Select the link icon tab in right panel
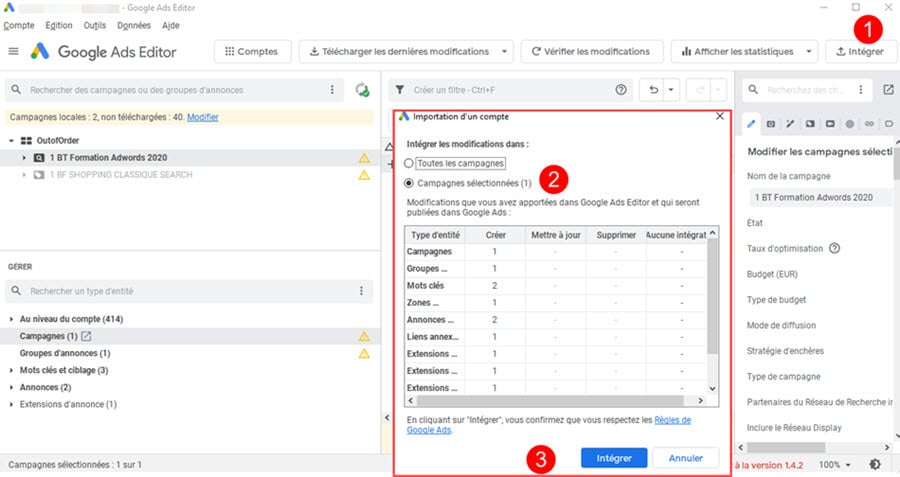Image resolution: width=900 pixels, height=477 pixels. pos(870,124)
